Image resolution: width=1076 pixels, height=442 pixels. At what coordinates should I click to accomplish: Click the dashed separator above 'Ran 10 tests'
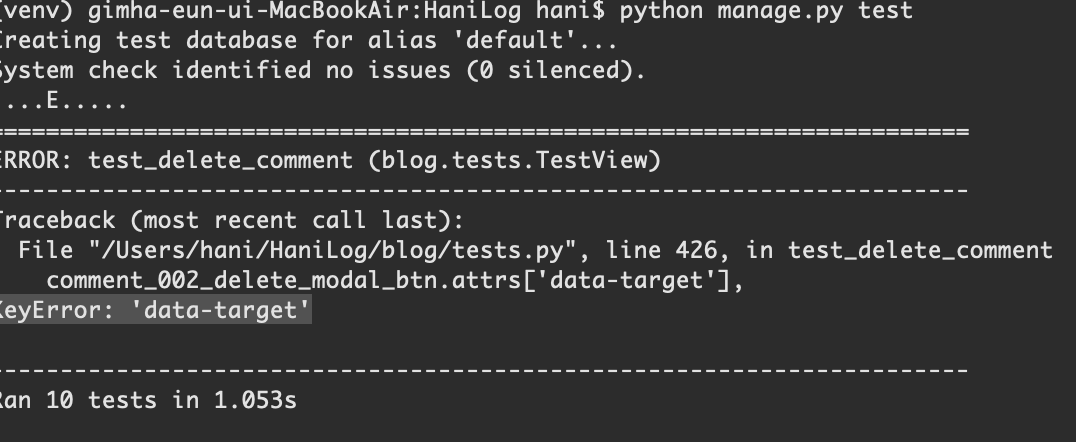484,371
